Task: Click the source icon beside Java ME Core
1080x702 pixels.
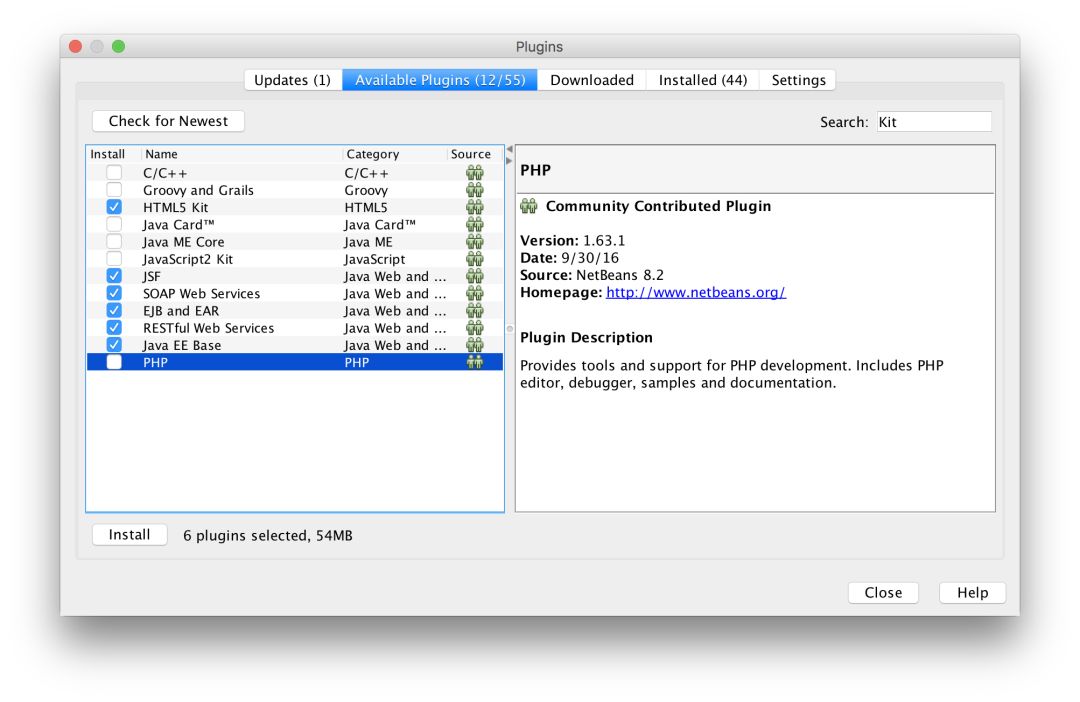Action: [x=474, y=242]
